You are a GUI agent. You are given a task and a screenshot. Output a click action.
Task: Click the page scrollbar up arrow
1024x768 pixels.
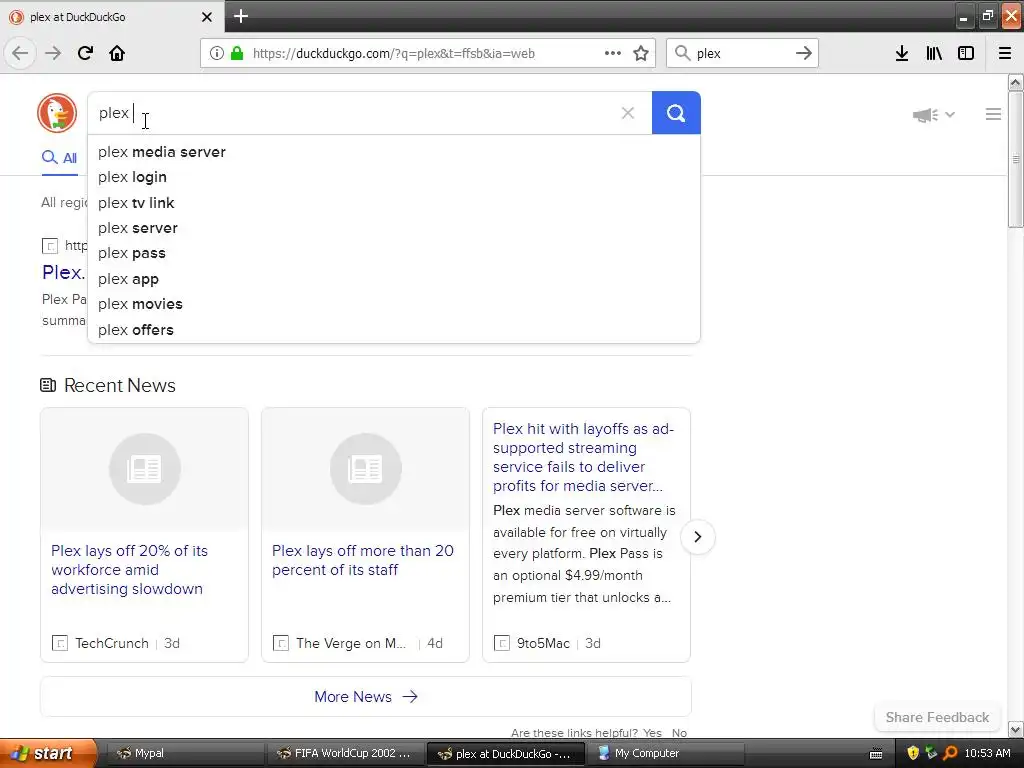[x=1016, y=82]
